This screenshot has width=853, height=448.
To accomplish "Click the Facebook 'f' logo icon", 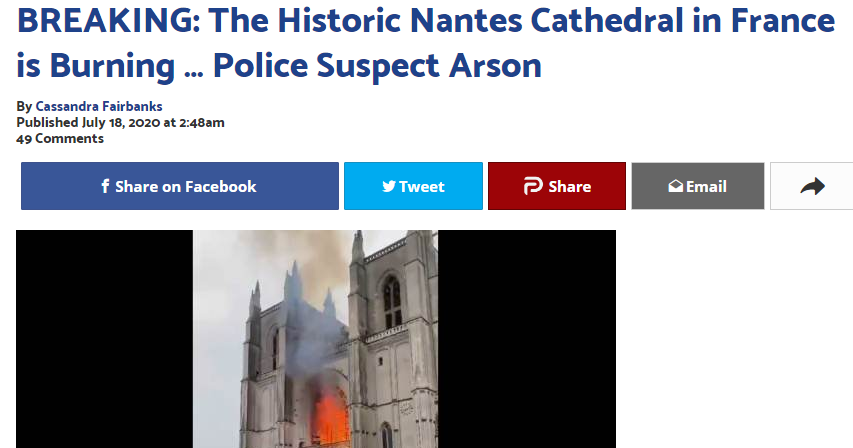I will click(x=106, y=186).
